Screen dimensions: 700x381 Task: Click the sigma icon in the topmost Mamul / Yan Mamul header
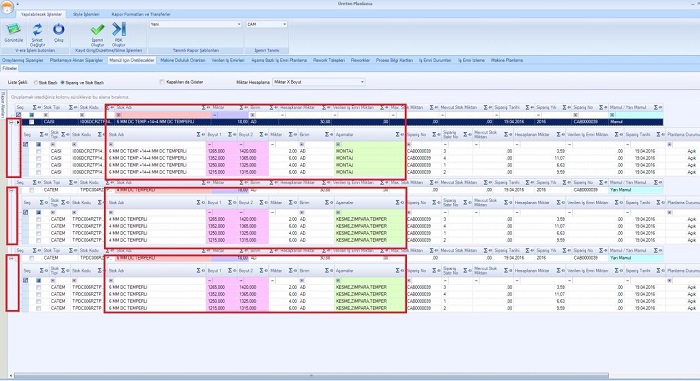[x=656, y=108]
